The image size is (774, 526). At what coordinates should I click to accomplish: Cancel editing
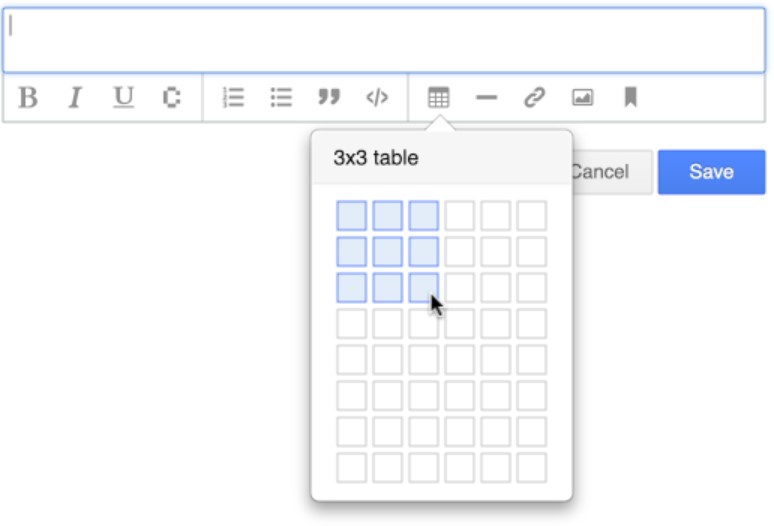point(612,172)
